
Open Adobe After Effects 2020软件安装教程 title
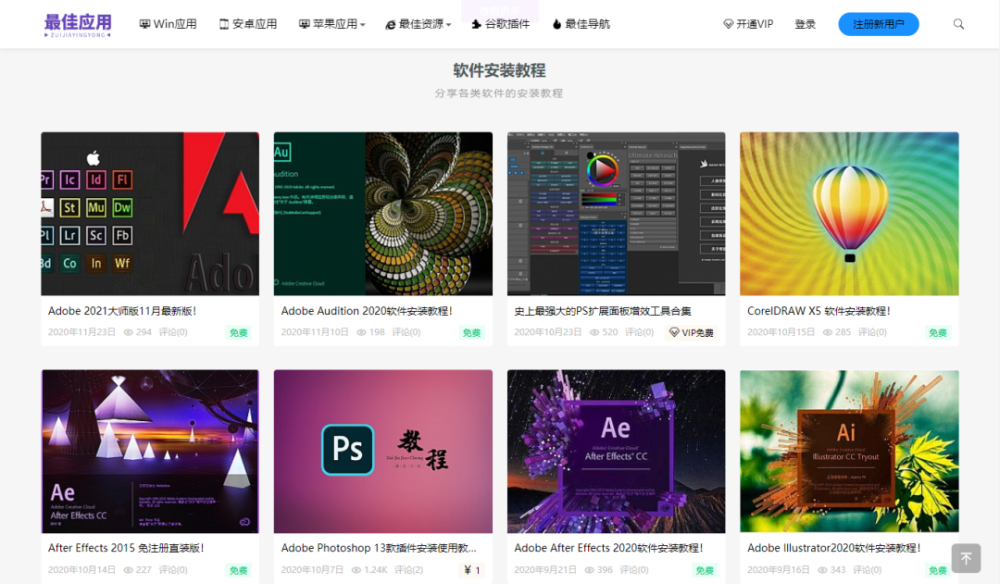(x=608, y=548)
